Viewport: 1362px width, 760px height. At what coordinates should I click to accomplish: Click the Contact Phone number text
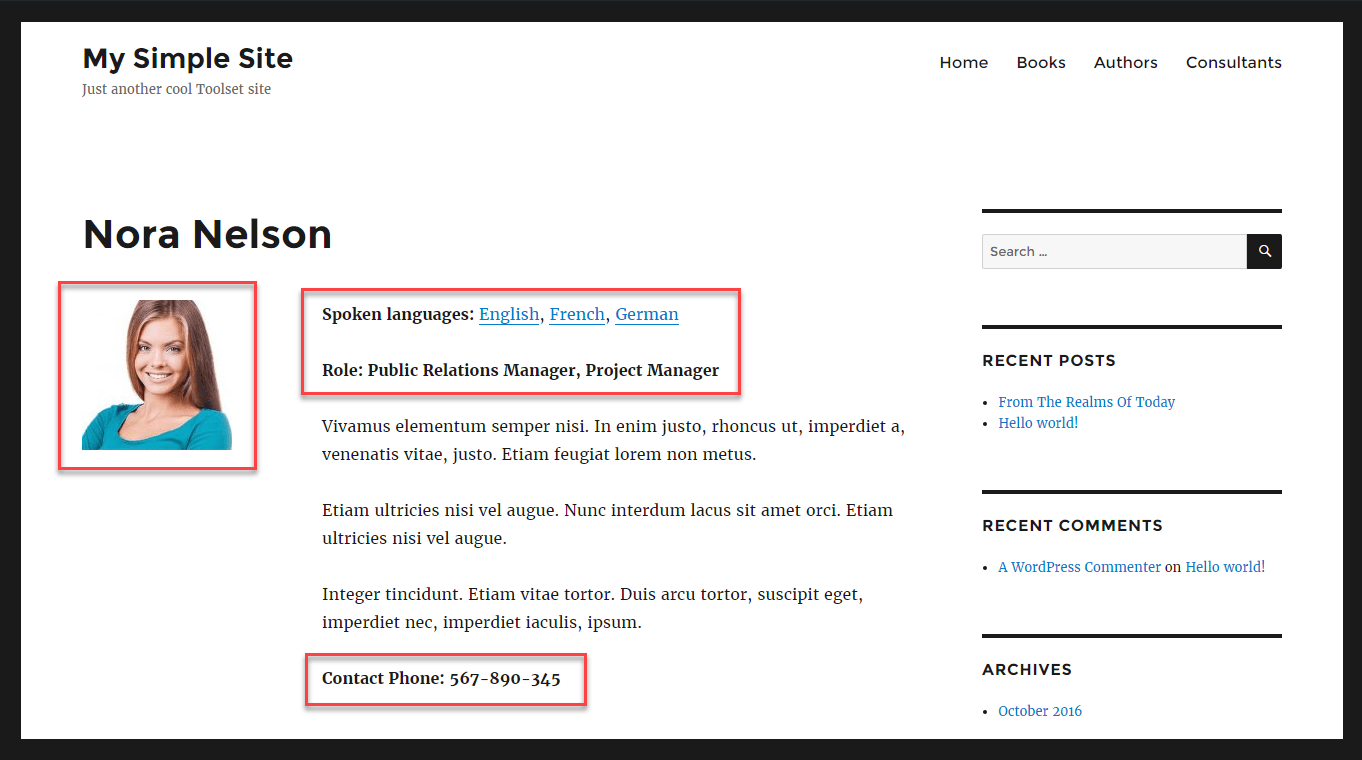tap(445, 678)
